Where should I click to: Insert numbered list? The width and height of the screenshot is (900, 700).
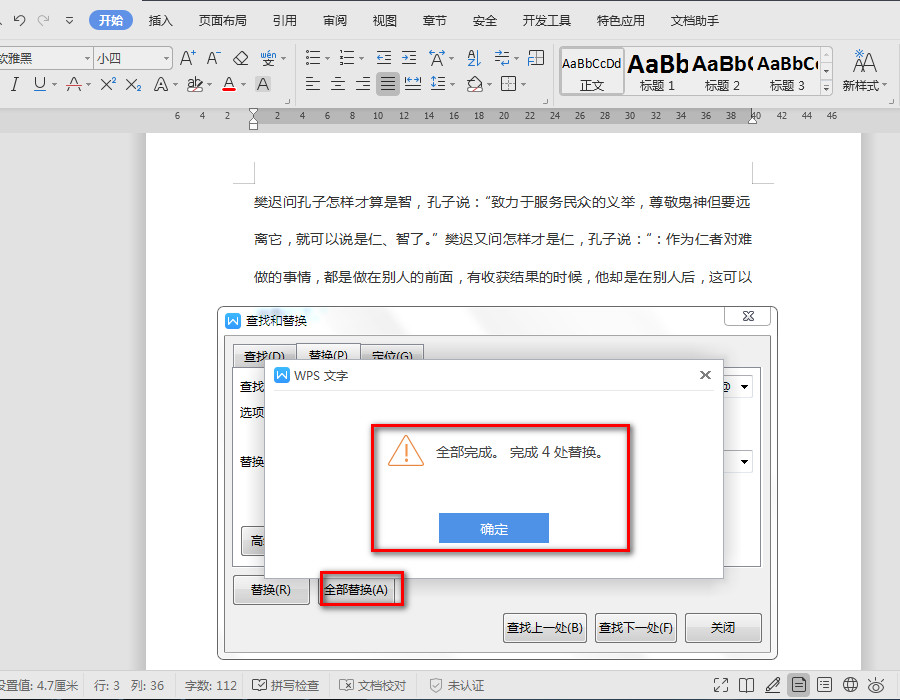347,58
